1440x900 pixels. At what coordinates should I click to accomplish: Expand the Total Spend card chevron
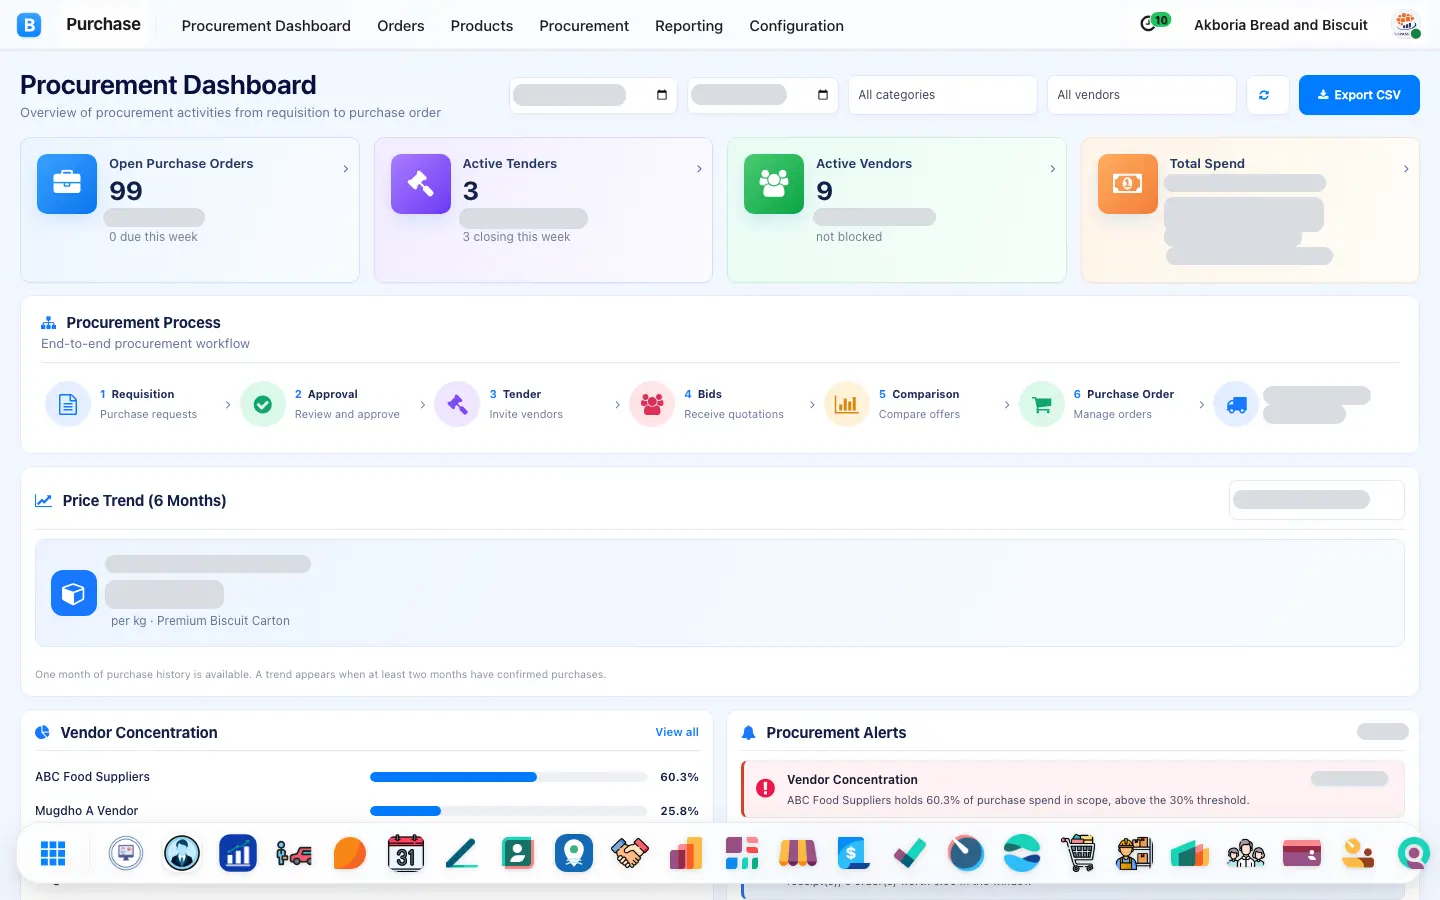coord(1406,169)
